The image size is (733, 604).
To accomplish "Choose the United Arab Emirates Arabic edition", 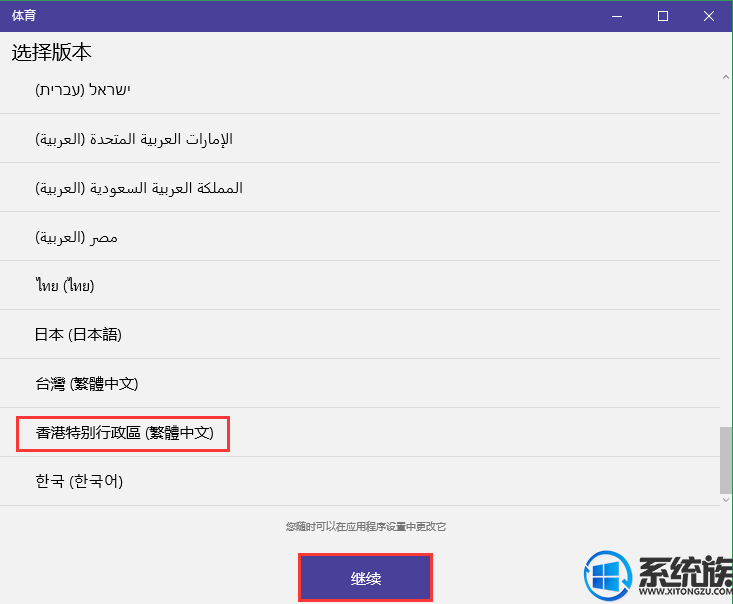I will tap(360, 138).
